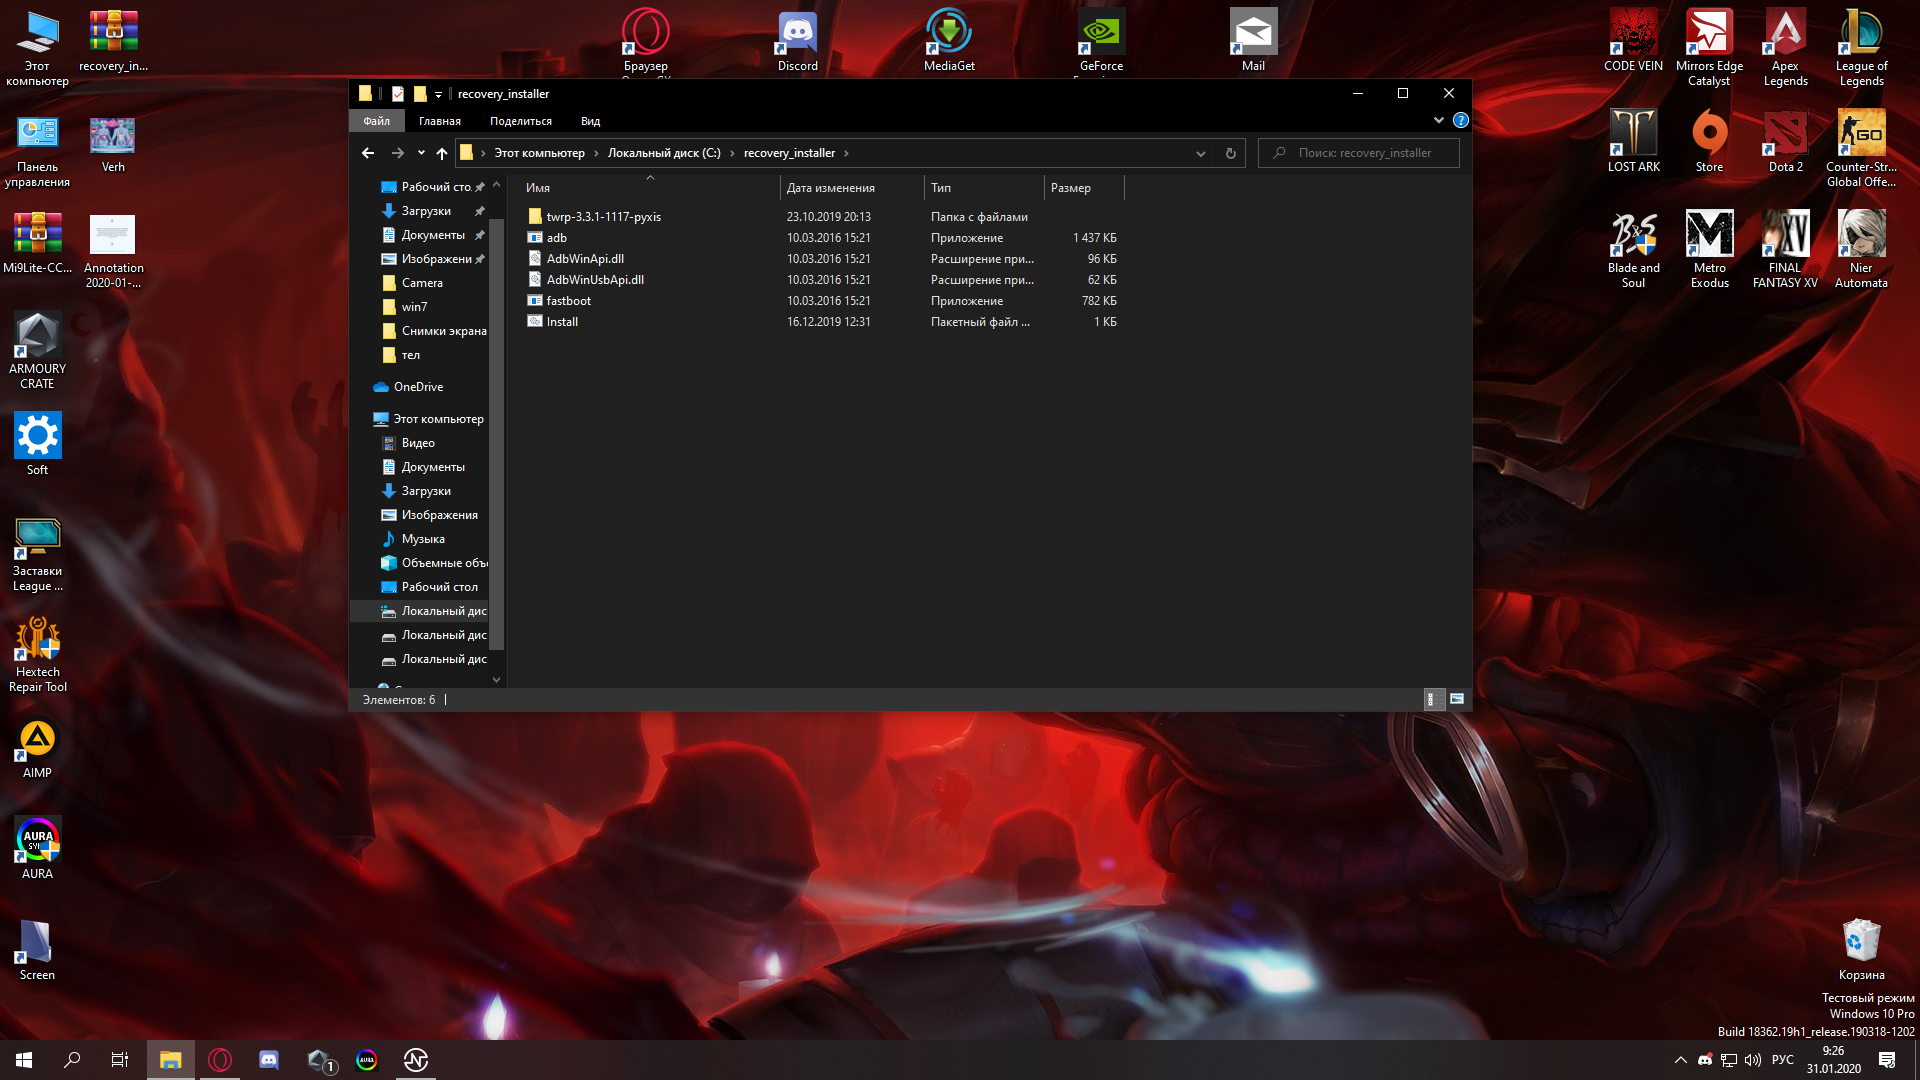Refresh the recovery_installer folder view

pos(1231,153)
